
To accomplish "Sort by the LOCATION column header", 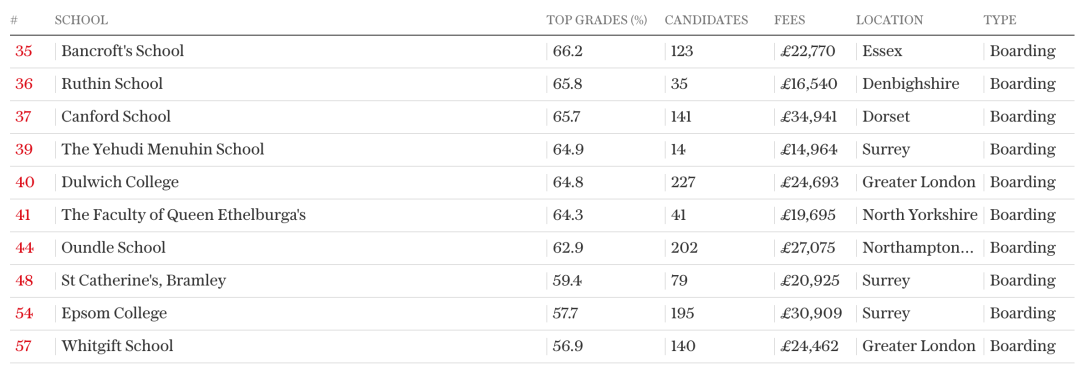I will coord(889,20).
